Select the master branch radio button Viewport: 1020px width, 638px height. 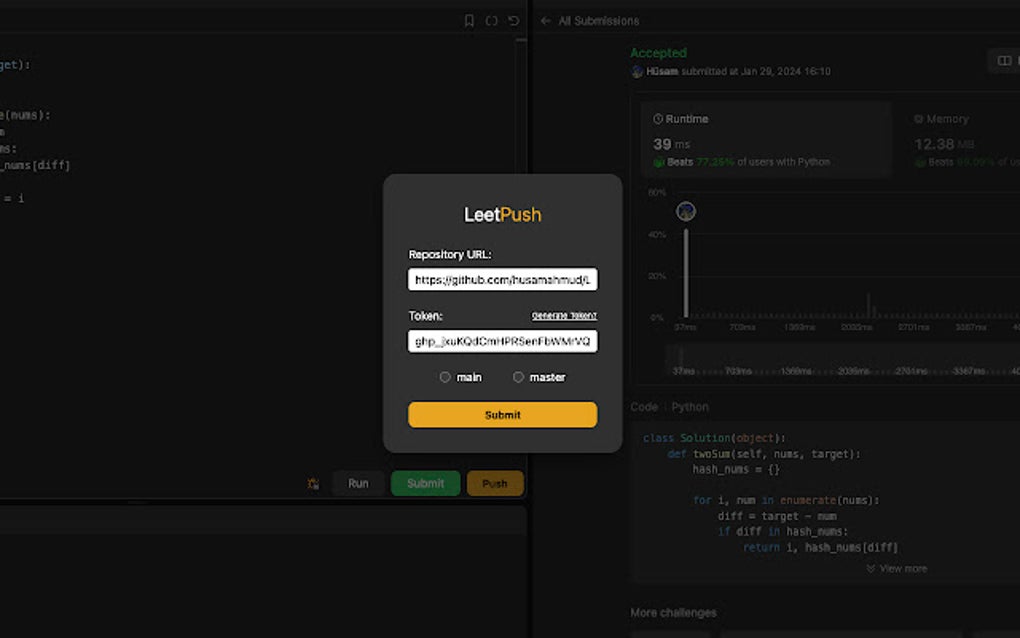(x=518, y=377)
